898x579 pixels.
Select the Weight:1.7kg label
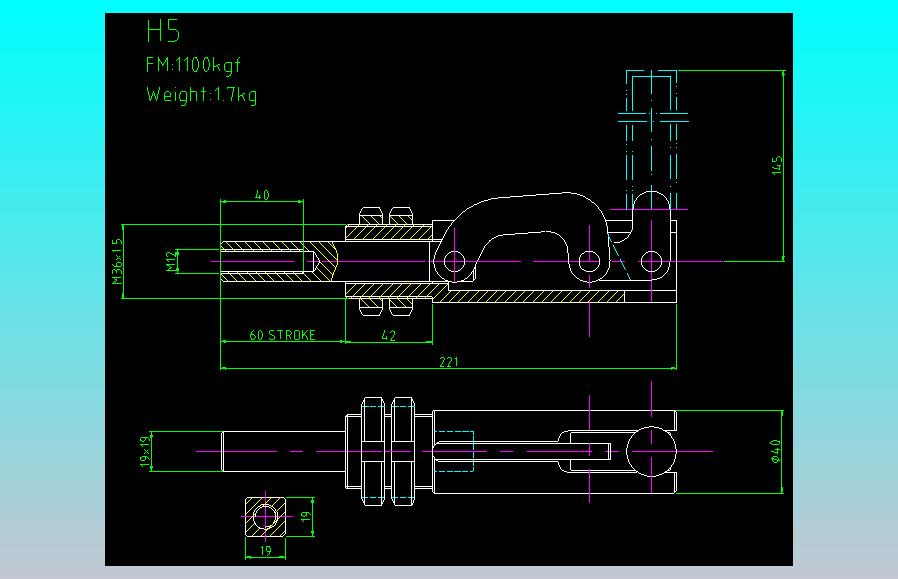pyautogui.click(x=202, y=94)
